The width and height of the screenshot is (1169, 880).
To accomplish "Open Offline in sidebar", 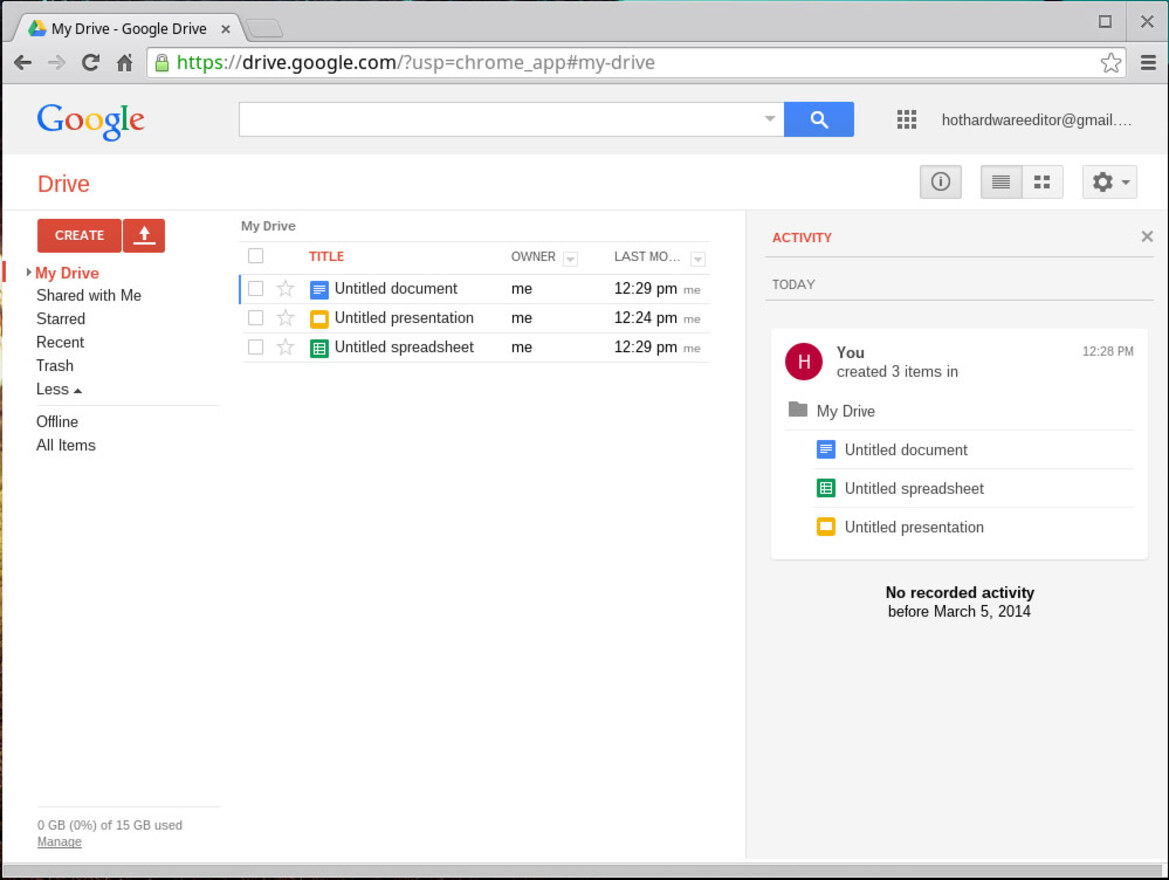I will (57, 422).
